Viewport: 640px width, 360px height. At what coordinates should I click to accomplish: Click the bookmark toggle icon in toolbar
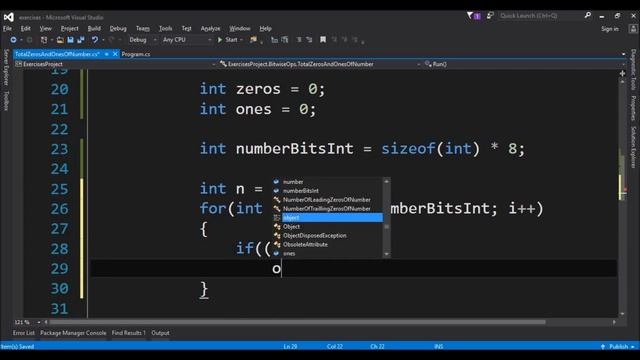tap(323, 40)
